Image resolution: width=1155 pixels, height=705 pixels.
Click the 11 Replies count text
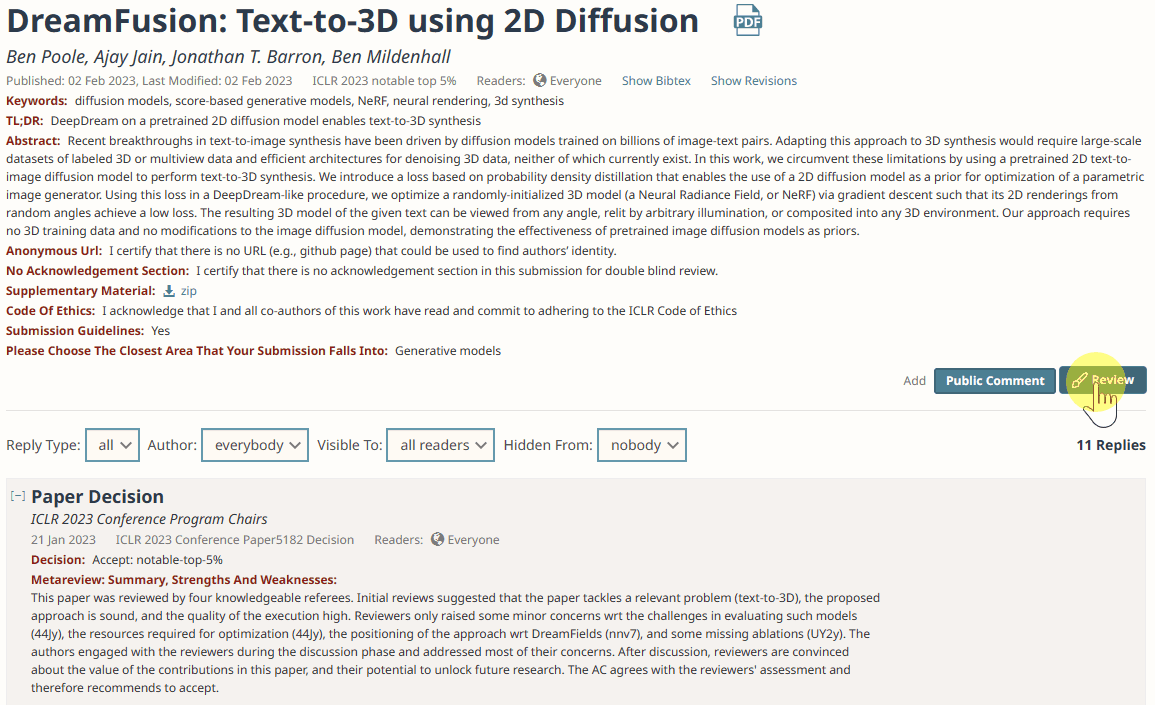coord(1111,445)
